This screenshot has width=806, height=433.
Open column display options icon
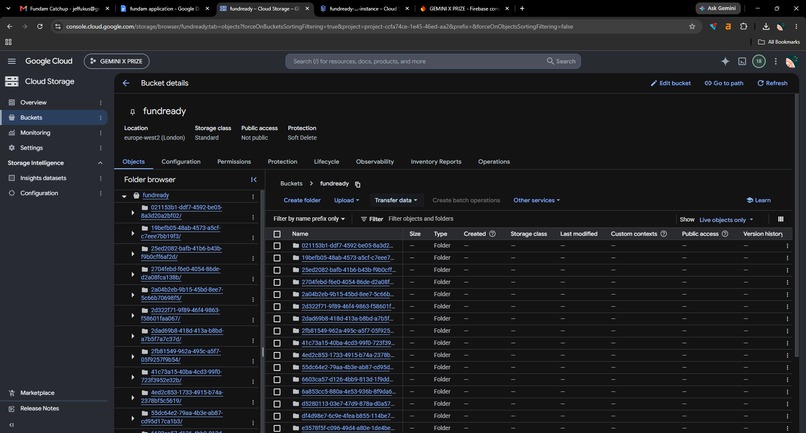click(x=780, y=219)
